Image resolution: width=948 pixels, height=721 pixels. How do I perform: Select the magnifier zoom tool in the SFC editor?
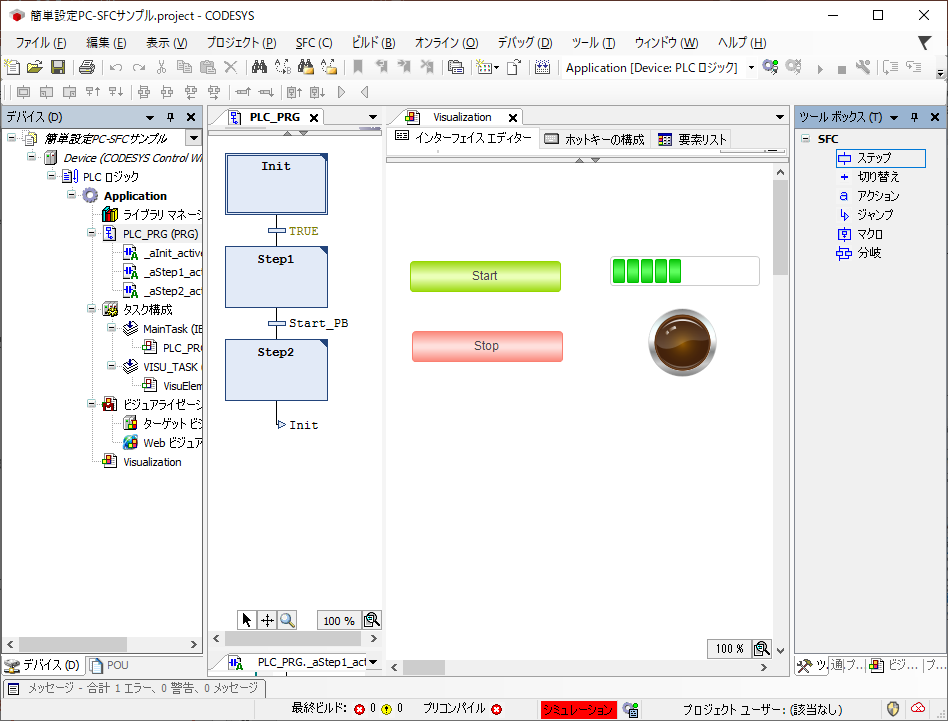point(288,619)
